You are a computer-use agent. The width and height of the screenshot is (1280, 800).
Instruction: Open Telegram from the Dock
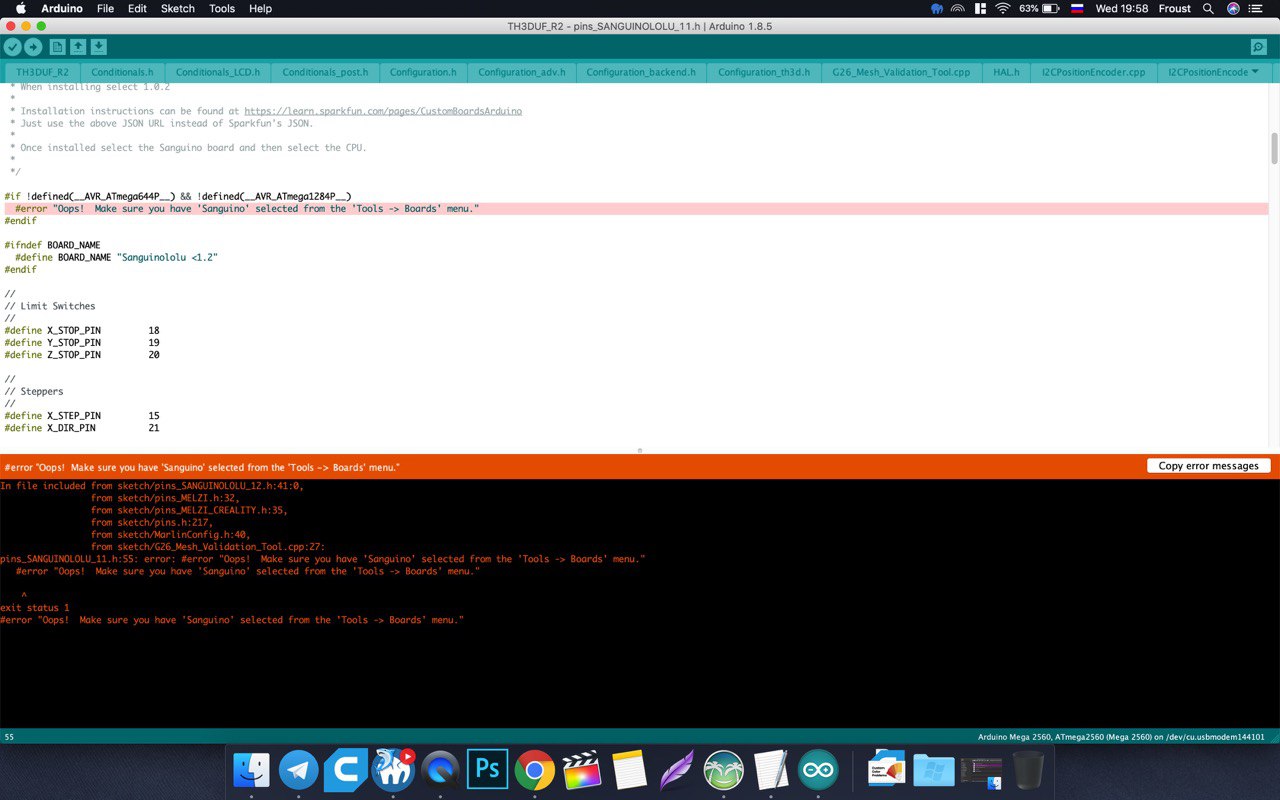(x=299, y=770)
